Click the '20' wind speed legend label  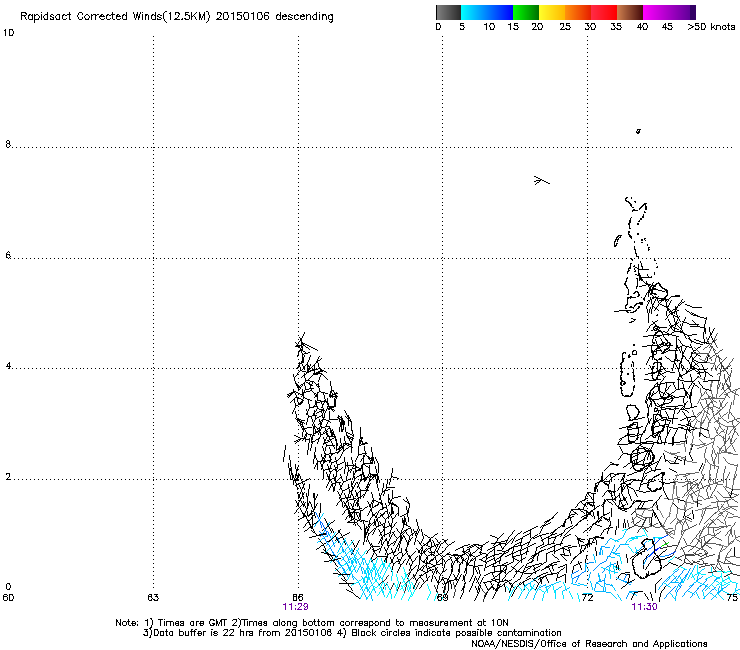pos(537,27)
